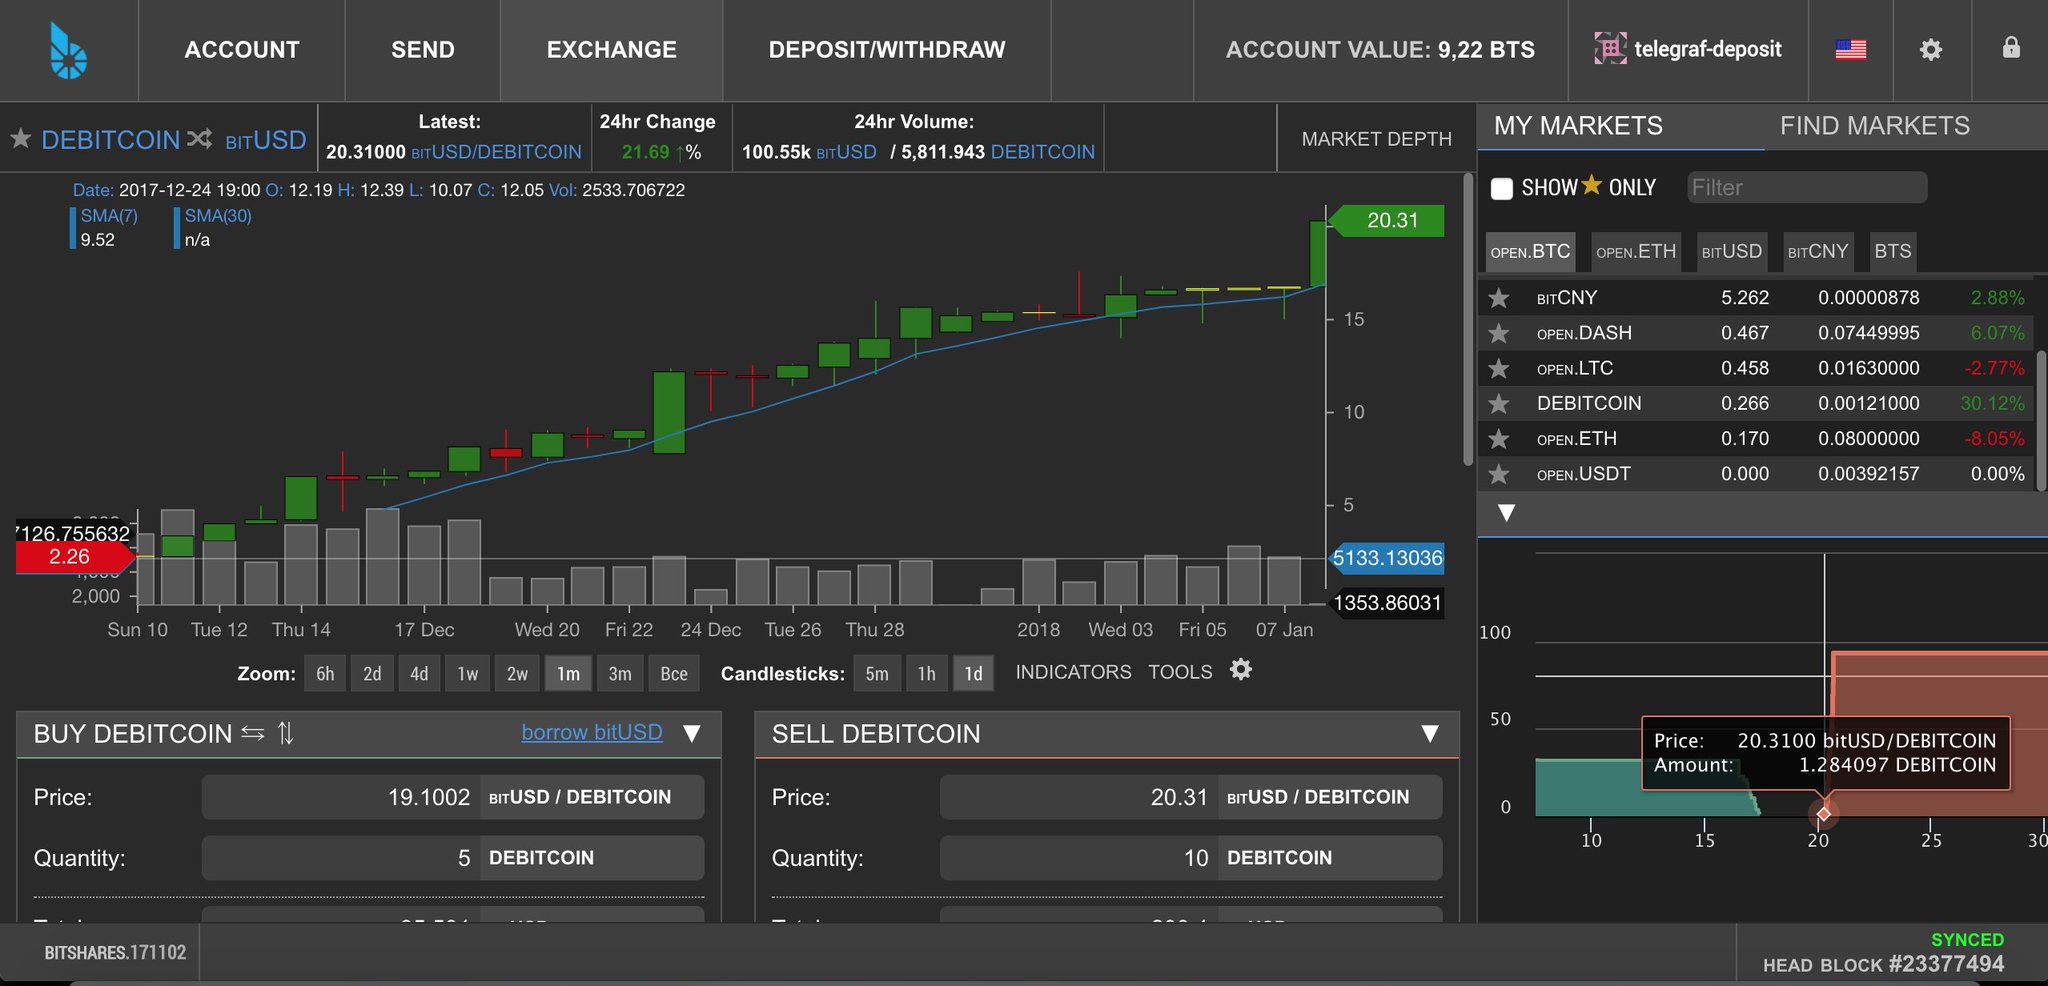Open the INDICATORS dropdown

point(1073,672)
